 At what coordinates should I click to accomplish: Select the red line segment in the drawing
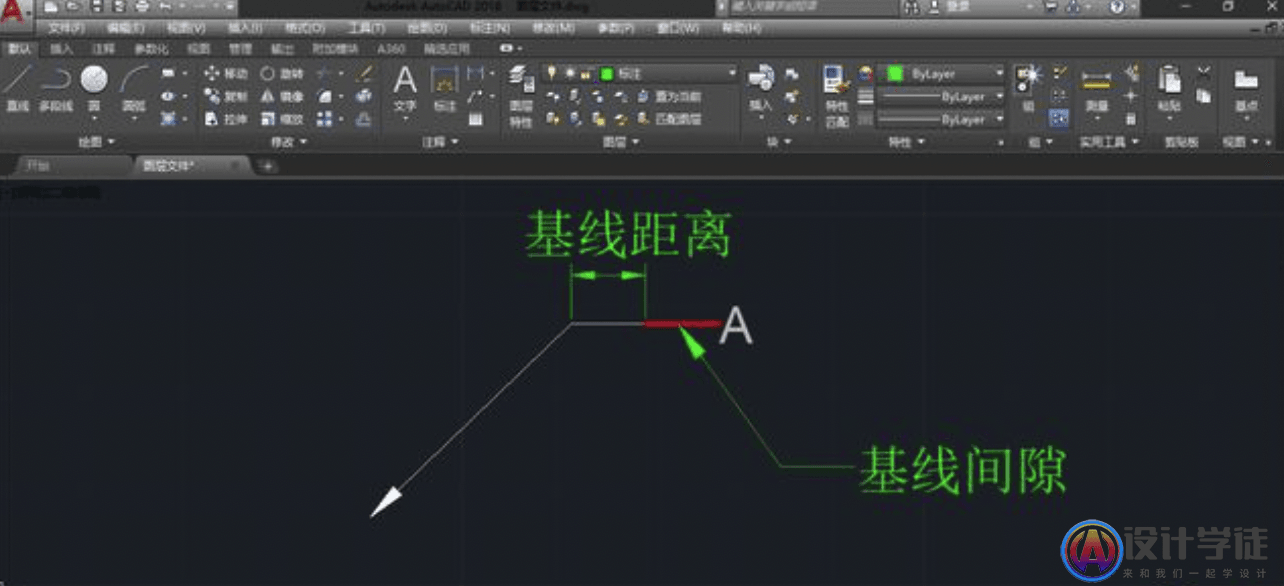click(682, 324)
